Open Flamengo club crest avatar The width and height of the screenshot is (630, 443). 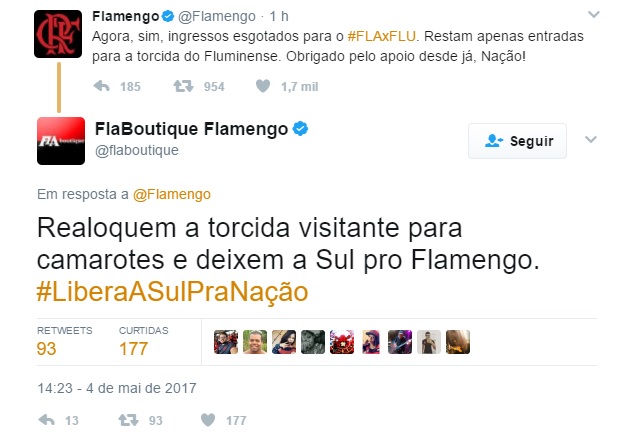click(x=58, y=34)
